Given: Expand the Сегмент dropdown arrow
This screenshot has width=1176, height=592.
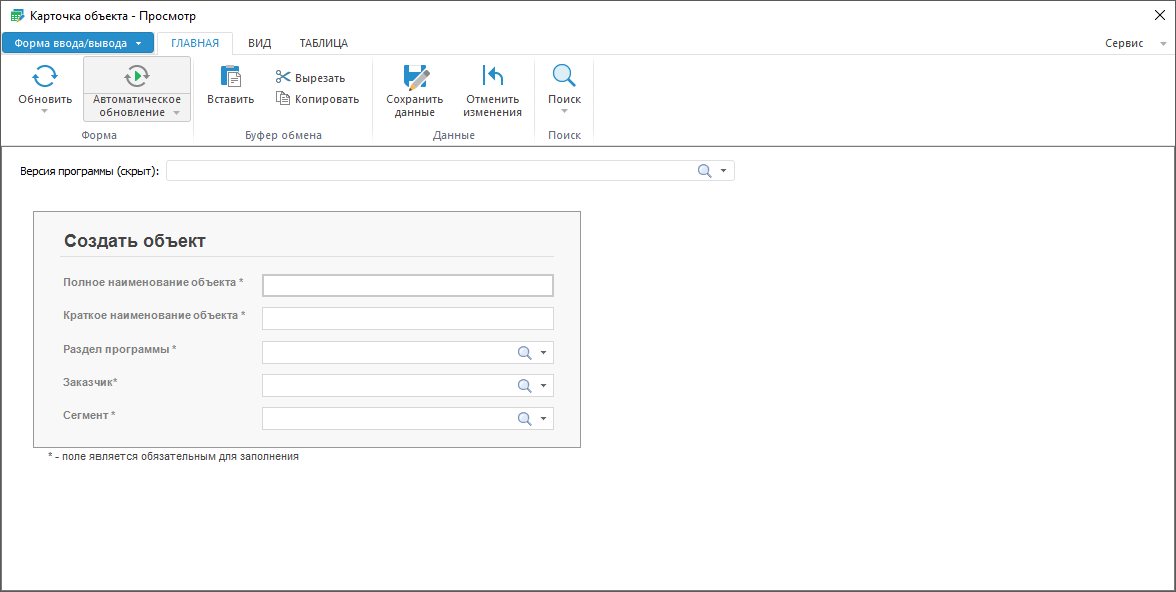Looking at the screenshot, I should pos(544,419).
